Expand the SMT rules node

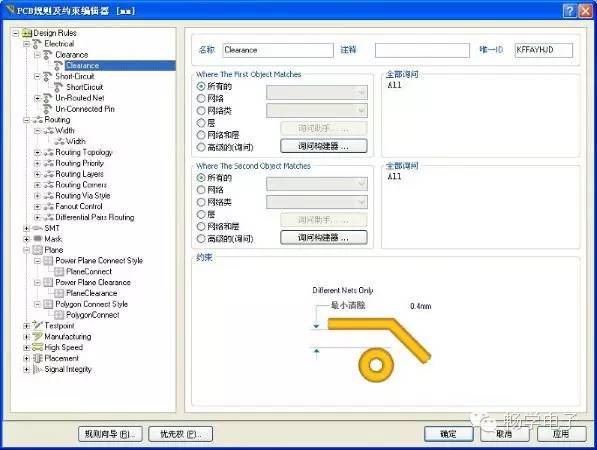(26, 228)
